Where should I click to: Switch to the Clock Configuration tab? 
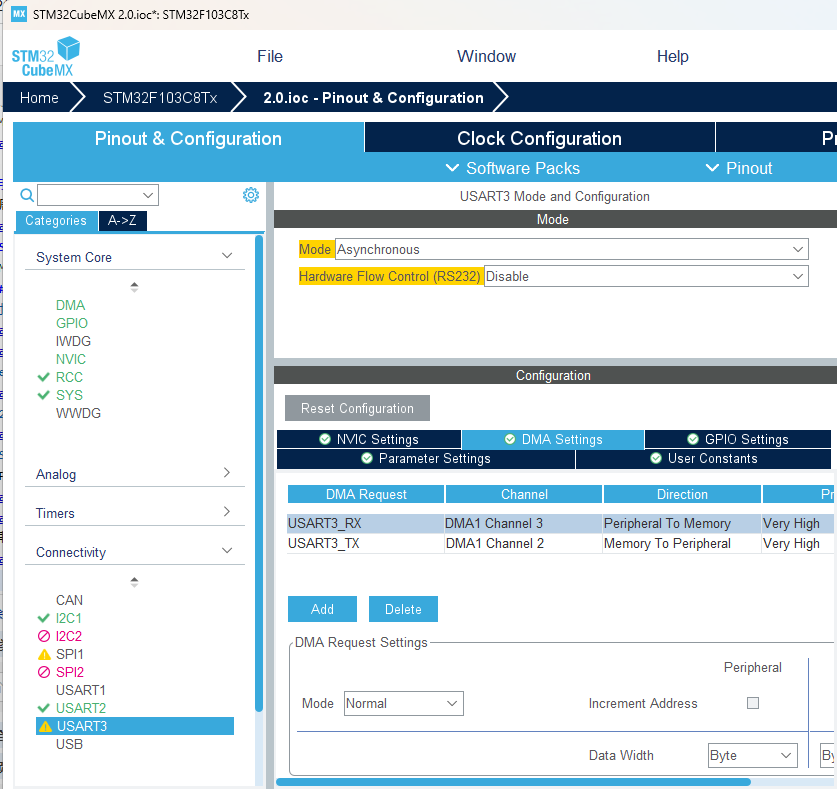[539, 138]
